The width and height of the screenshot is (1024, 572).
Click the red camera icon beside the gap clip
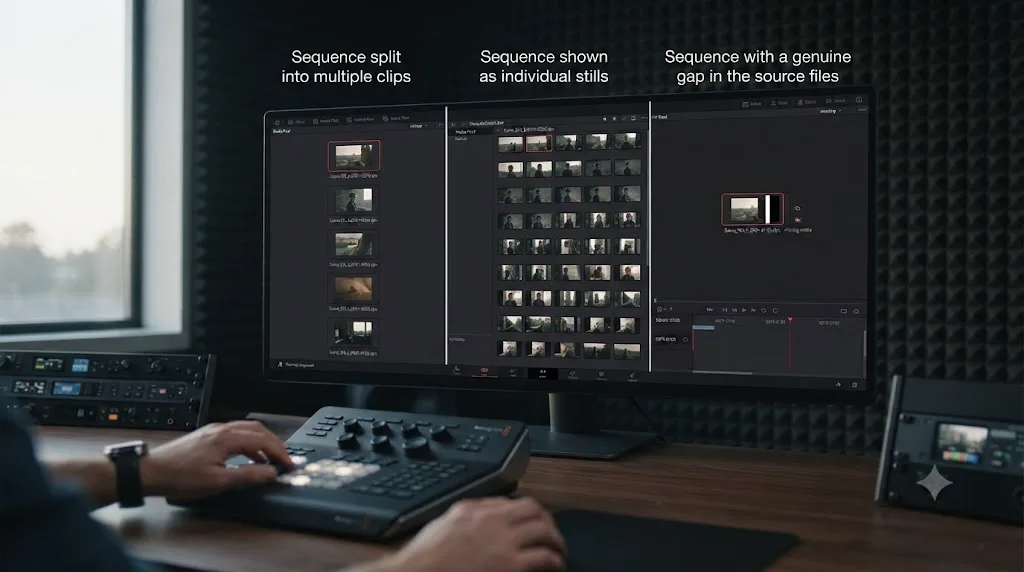tap(797, 220)
